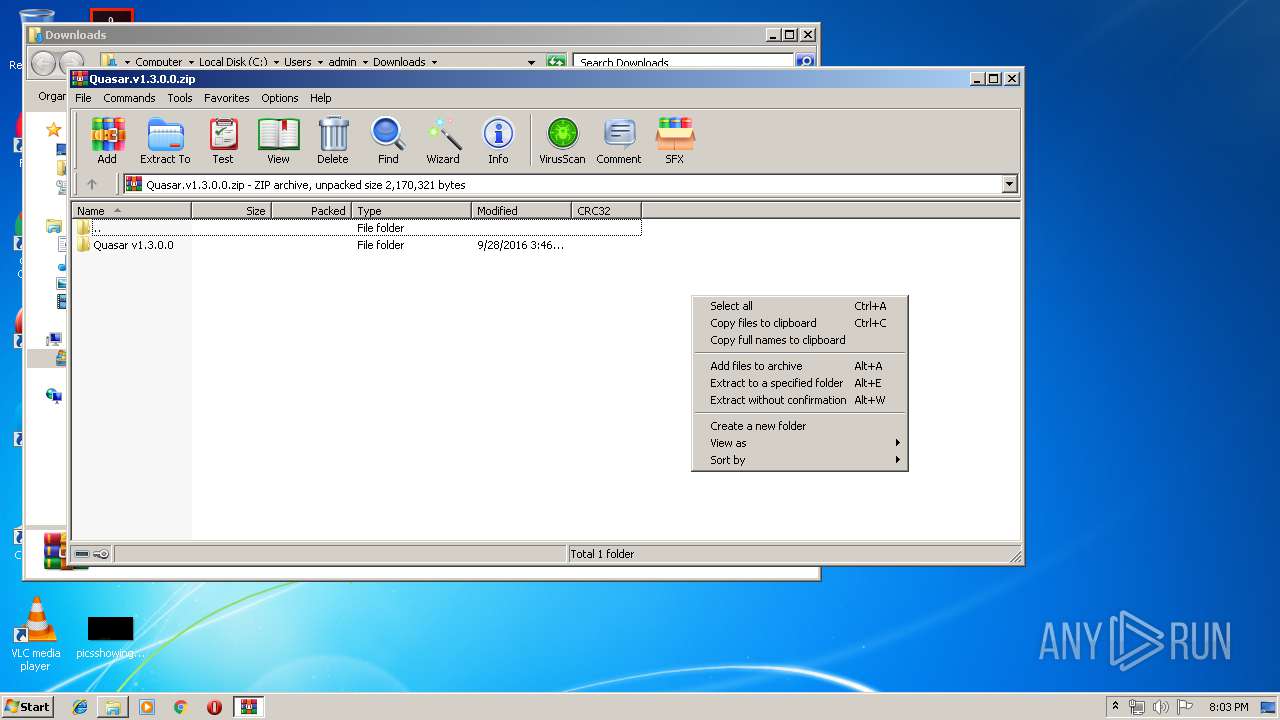Viewport: 1280px width, 720px height.
Task: Open the Tools menu
Action: [x=180, y=98]
